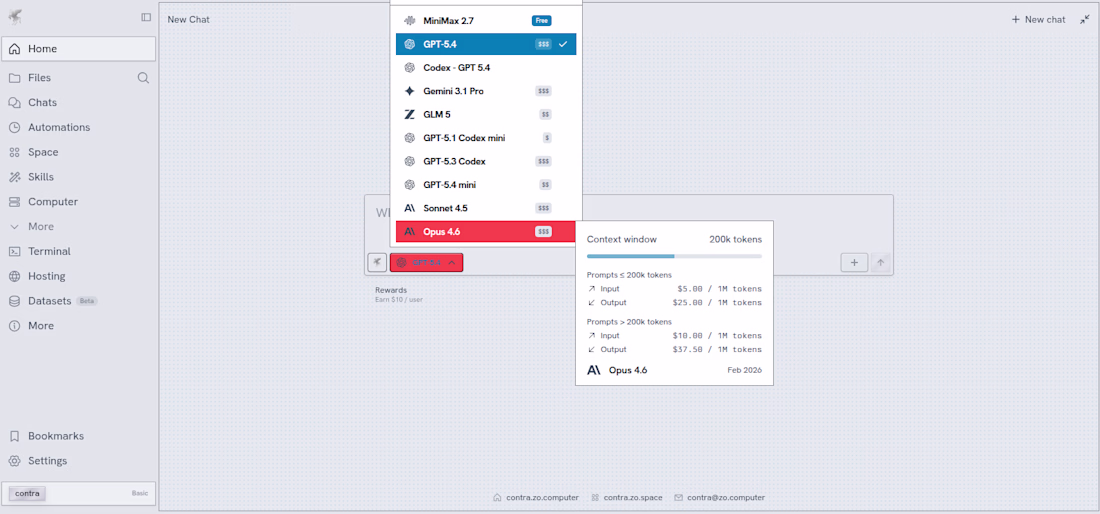Viewport: 1100px width, 514px height.
Task: Click the $5.00 / 1M tokens input price
Action: [x=719, y=289]
